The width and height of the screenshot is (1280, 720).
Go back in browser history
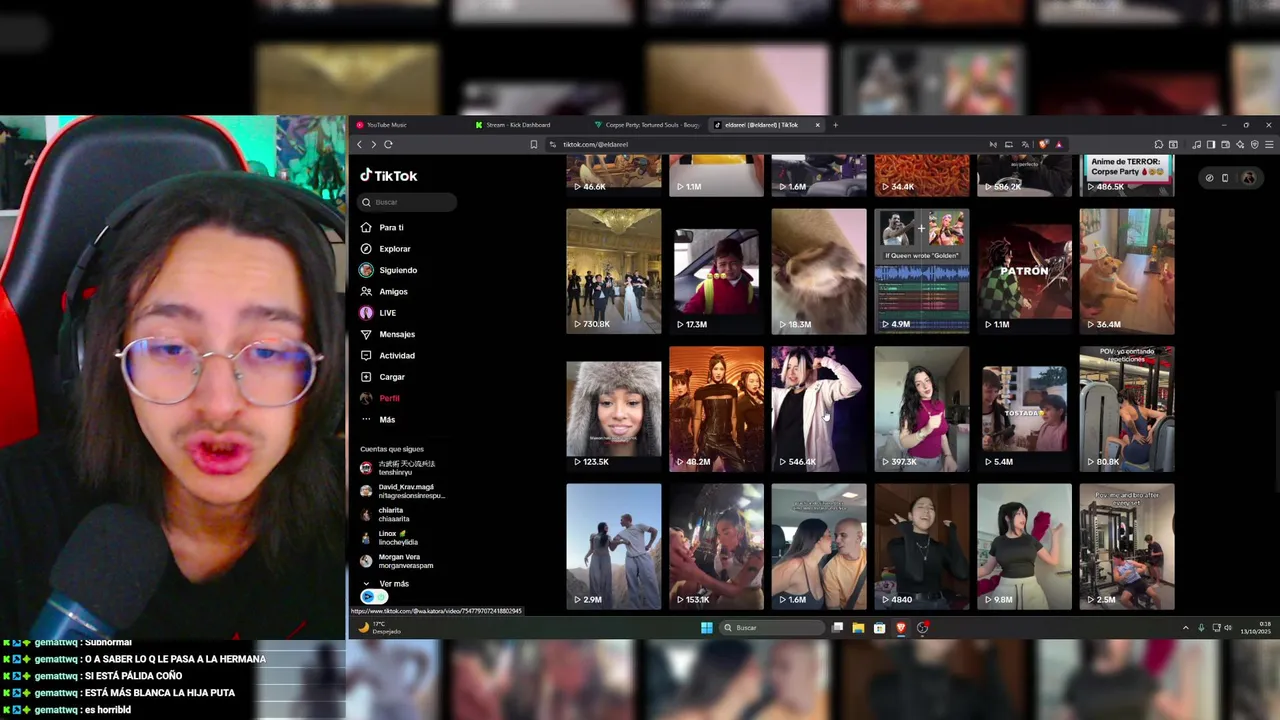(359, 145)
